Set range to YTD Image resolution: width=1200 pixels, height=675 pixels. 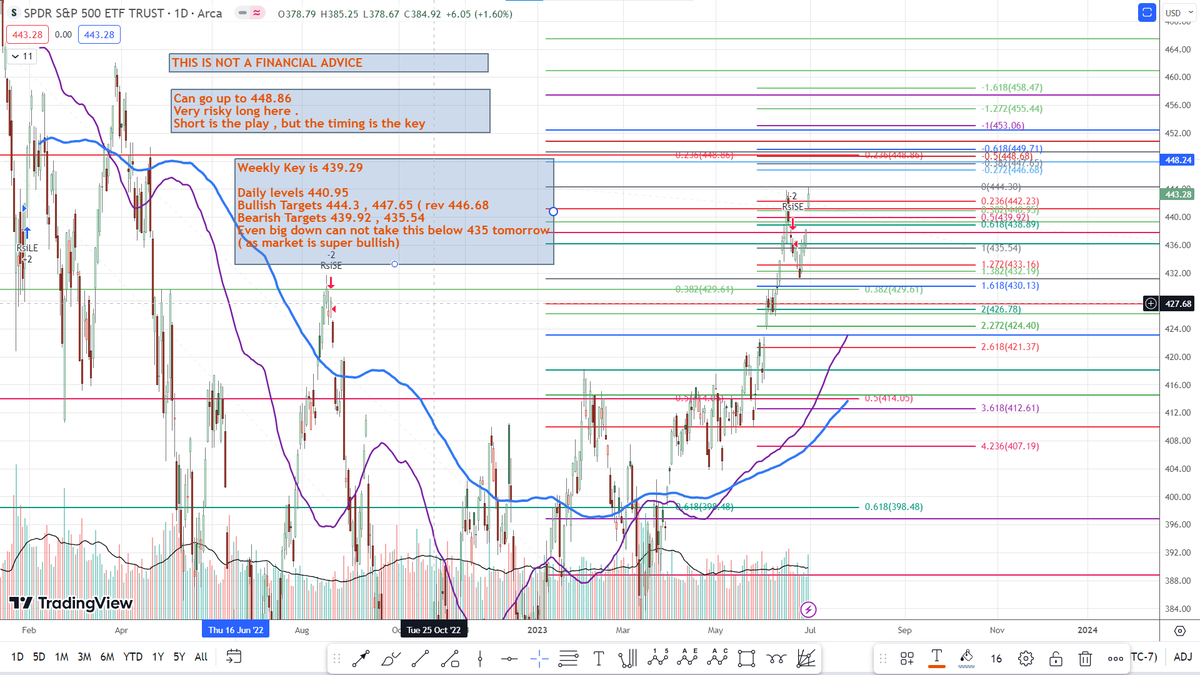pyautogui.click(x=132, y=657)
